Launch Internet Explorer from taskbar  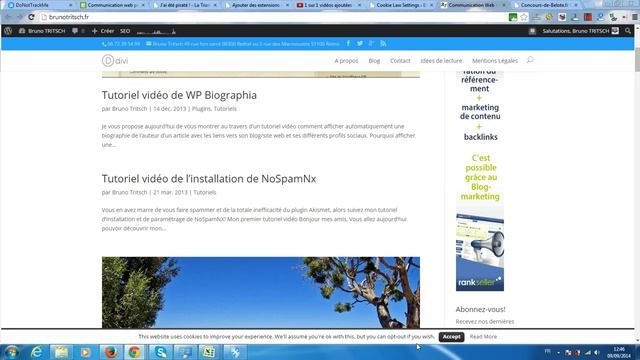pos(37,352)
